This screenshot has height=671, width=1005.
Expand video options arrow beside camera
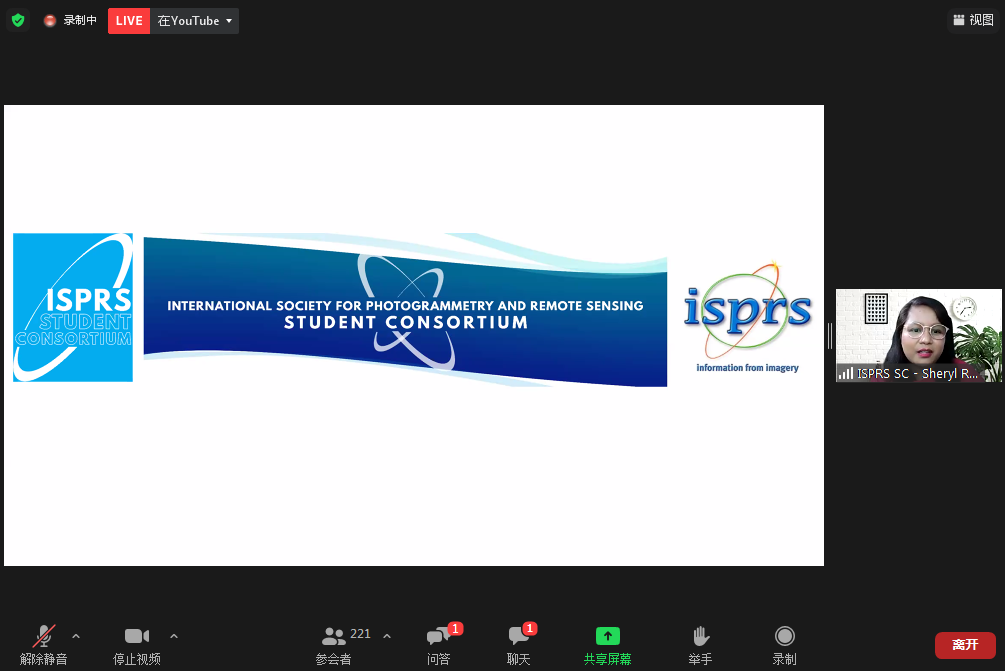tap(174, 636)
